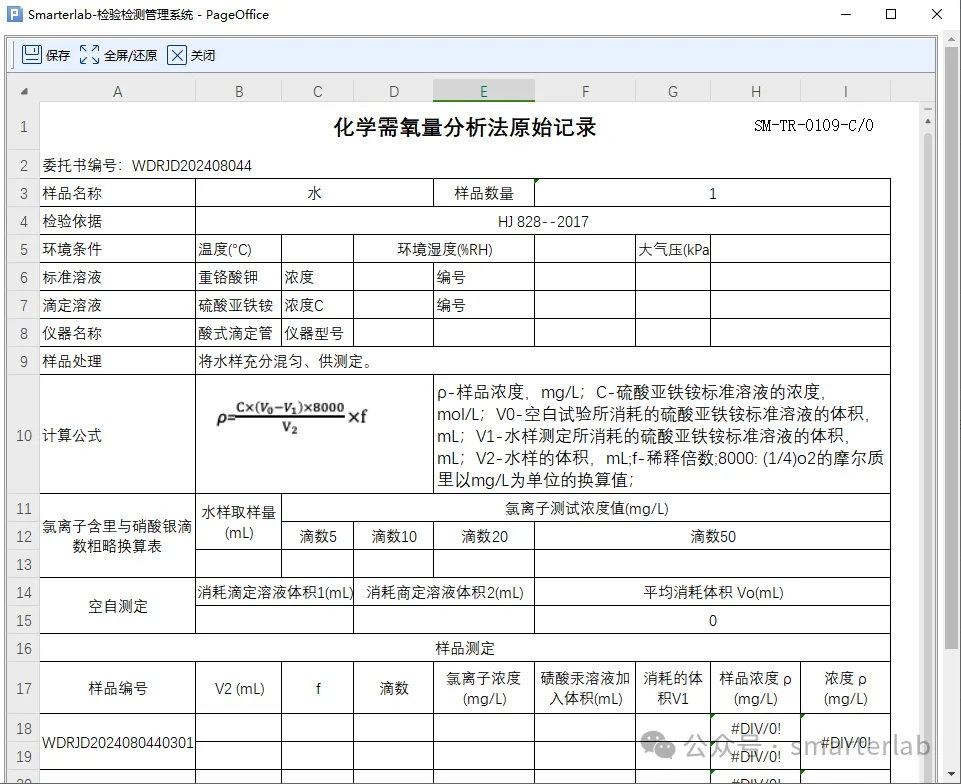Click the 重铬酸钾 cell

coord(238,277)
